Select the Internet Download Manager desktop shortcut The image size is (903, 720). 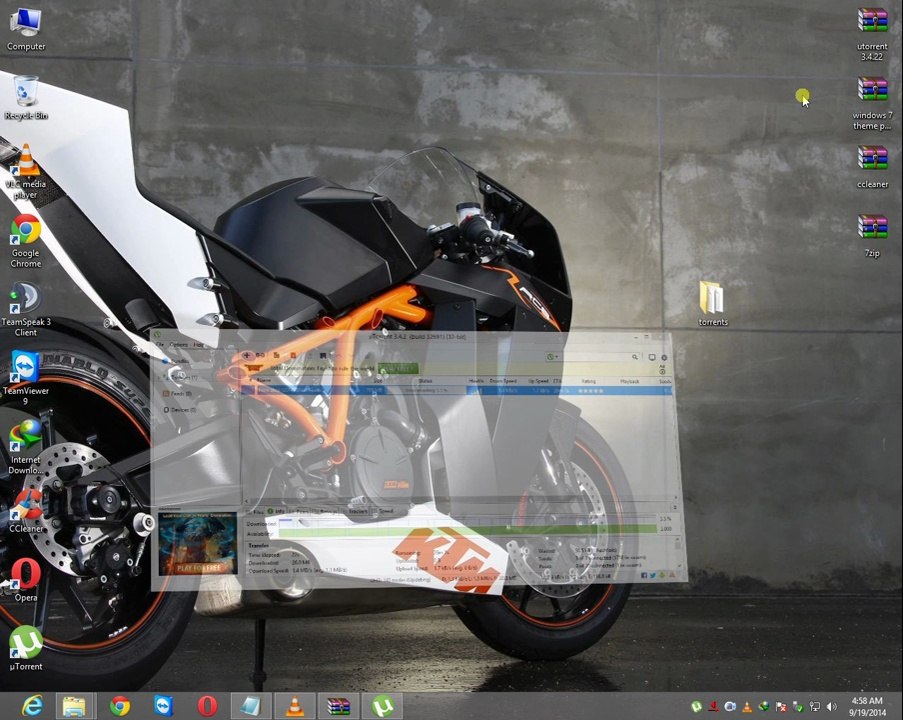26,447
